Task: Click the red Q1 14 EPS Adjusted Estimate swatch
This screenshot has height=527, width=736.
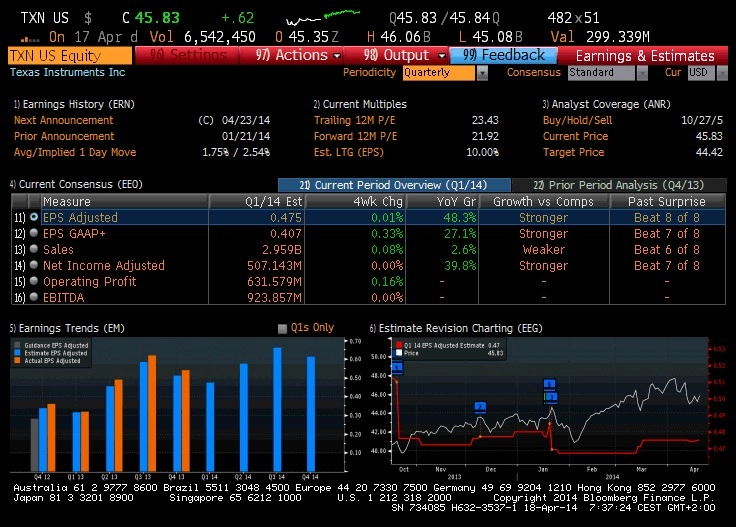Action: 399,345
